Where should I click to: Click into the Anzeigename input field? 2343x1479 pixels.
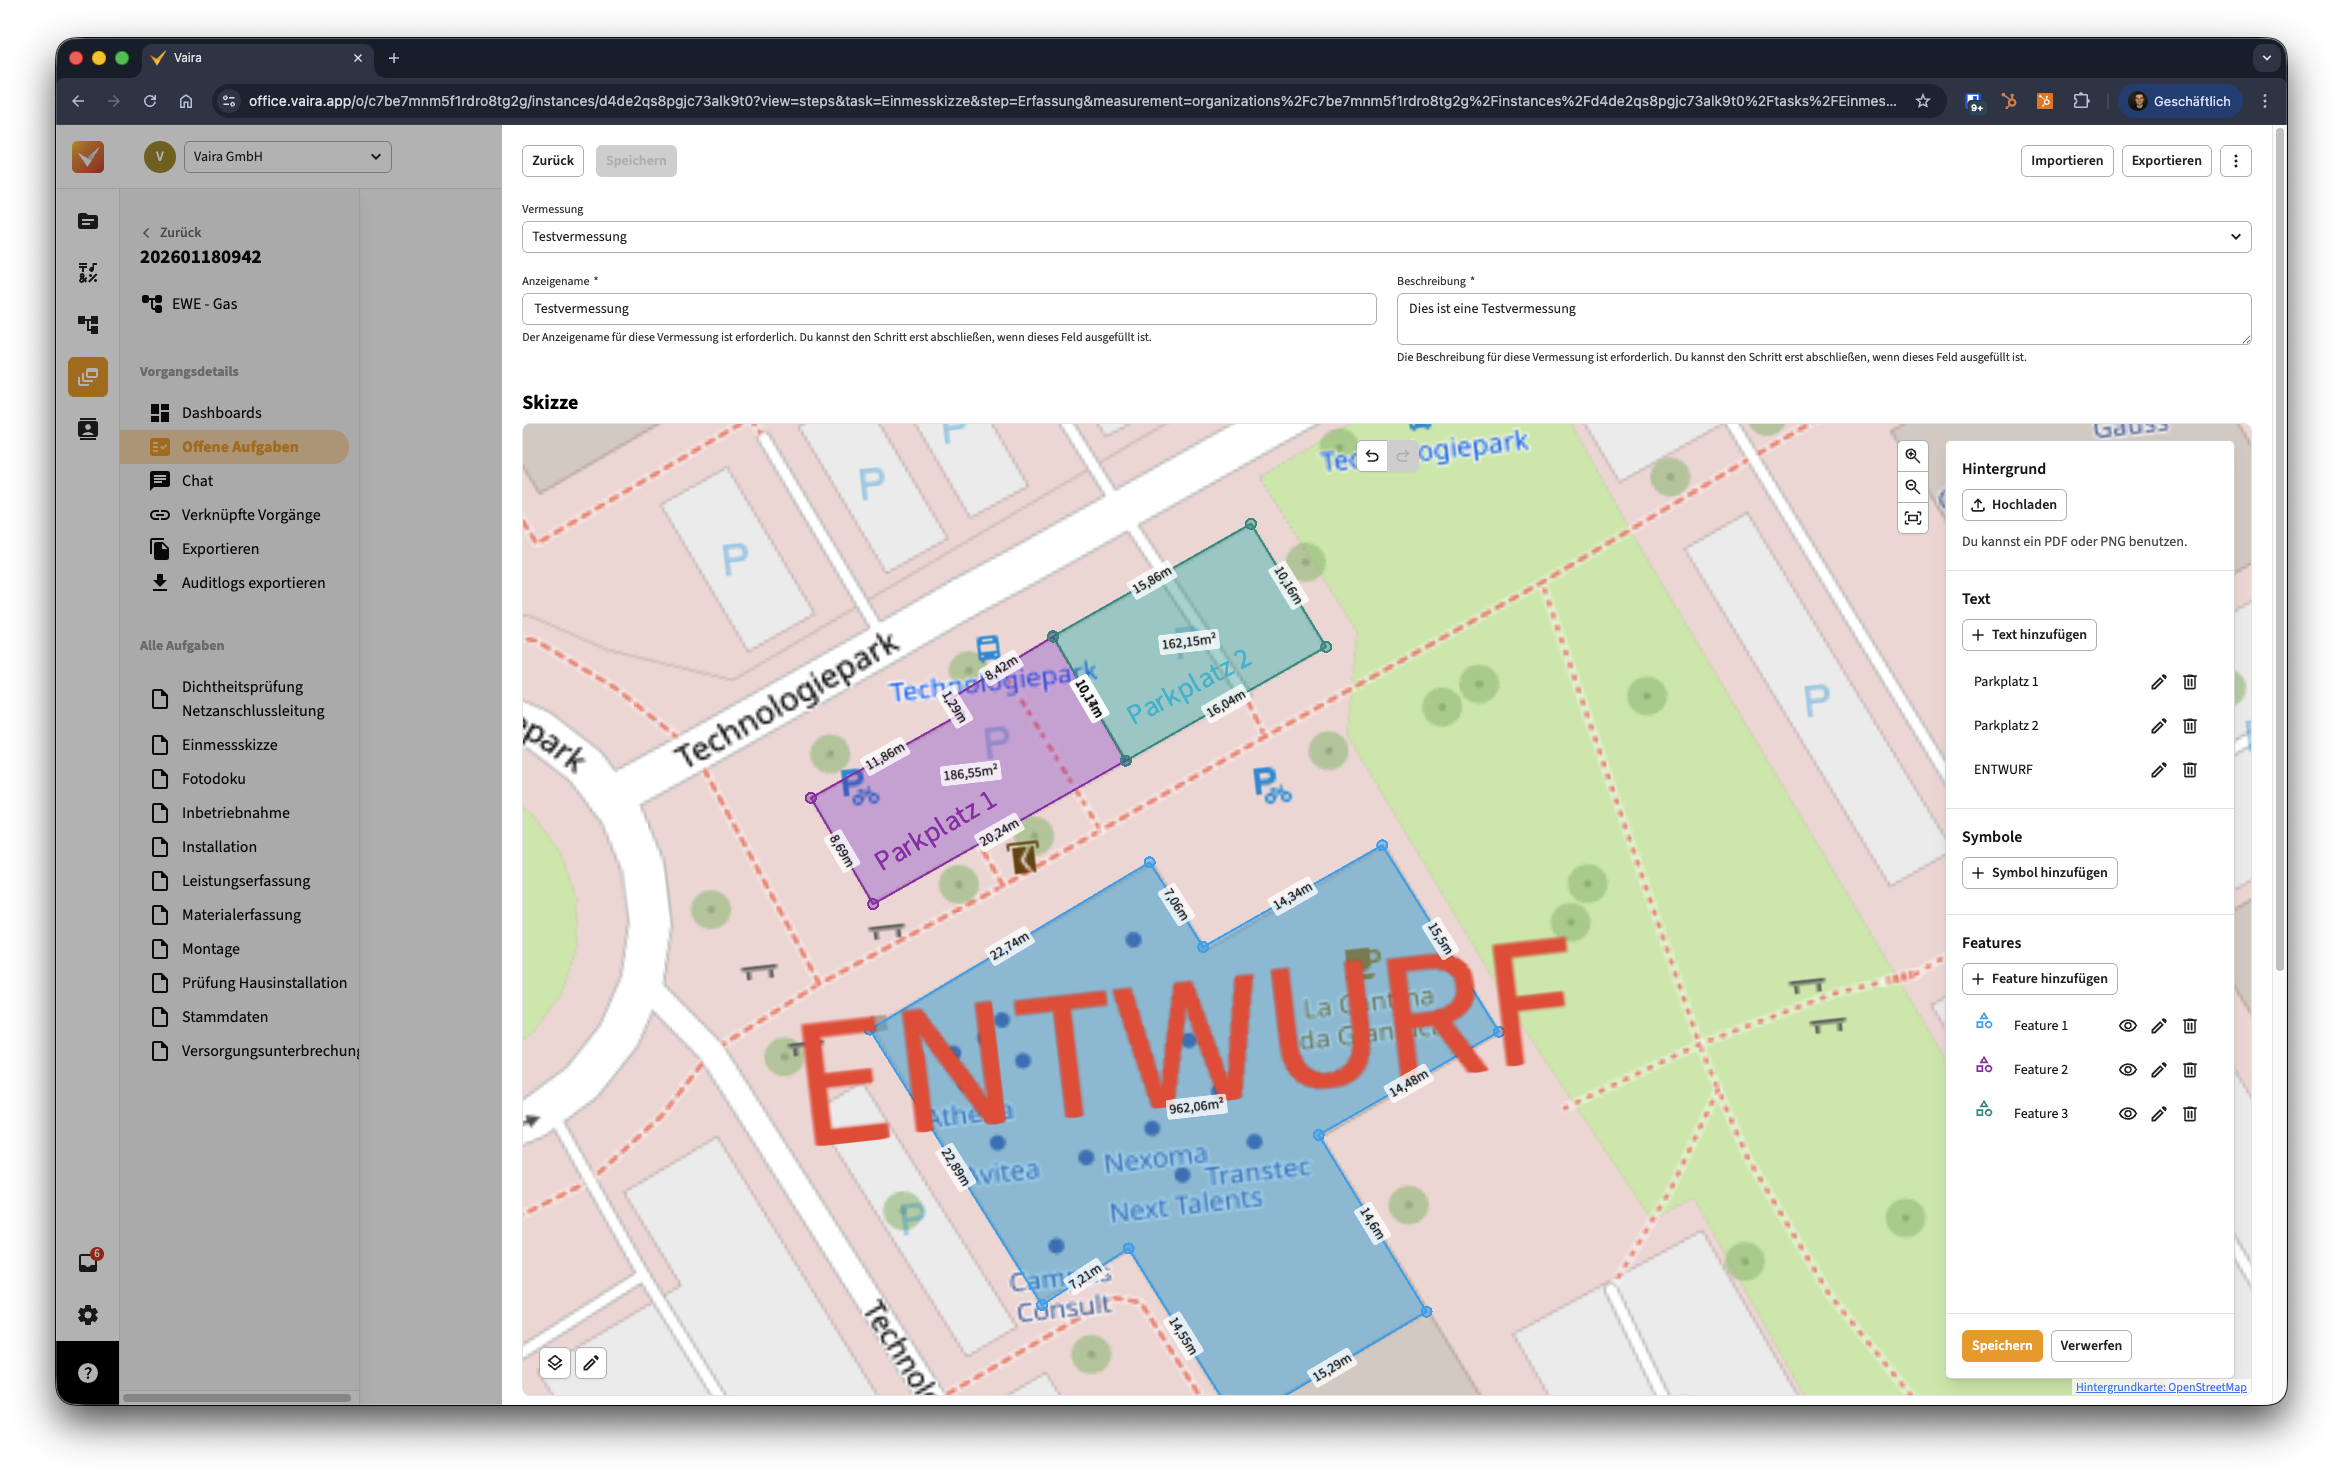948,309
